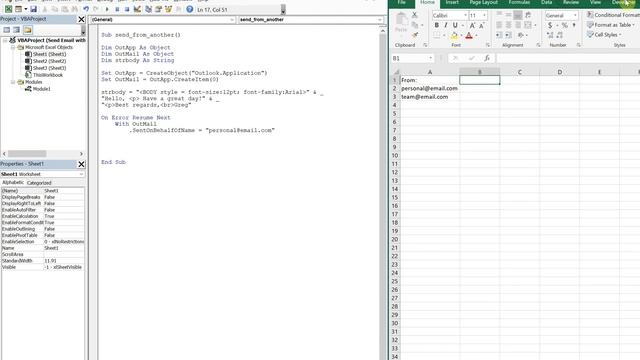Undo the last edit in VBA editor
Screen dimensions: 640x360
pyautogui.click(x=86, y=9)
